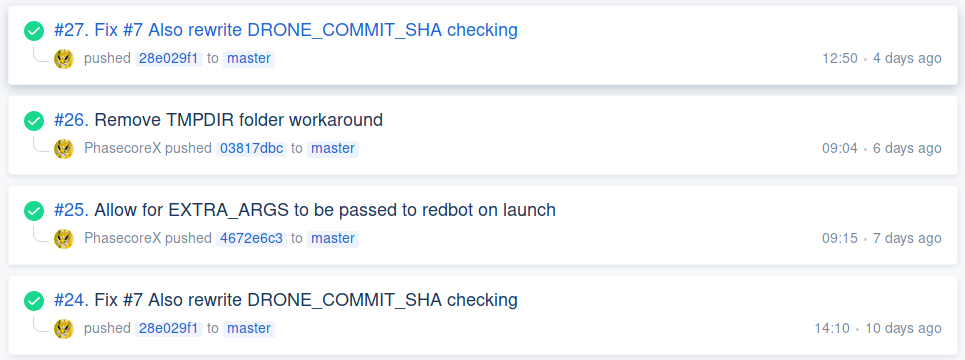
Task: Click the user avatar in build #24
Action: (64, 328)
